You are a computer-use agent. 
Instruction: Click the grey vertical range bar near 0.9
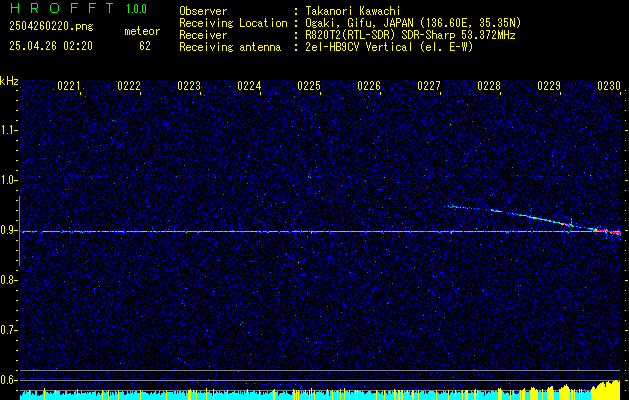19,231
